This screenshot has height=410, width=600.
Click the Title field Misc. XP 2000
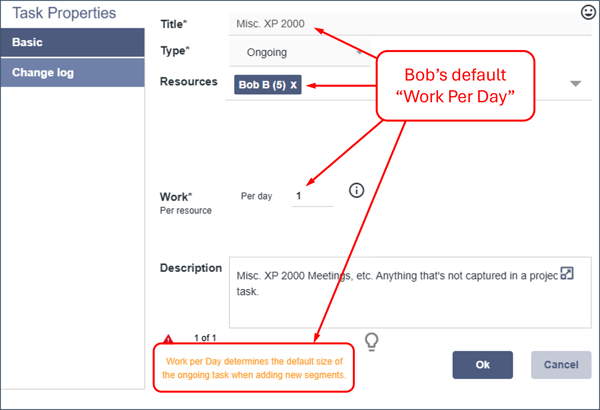click(x=410, y=24)
